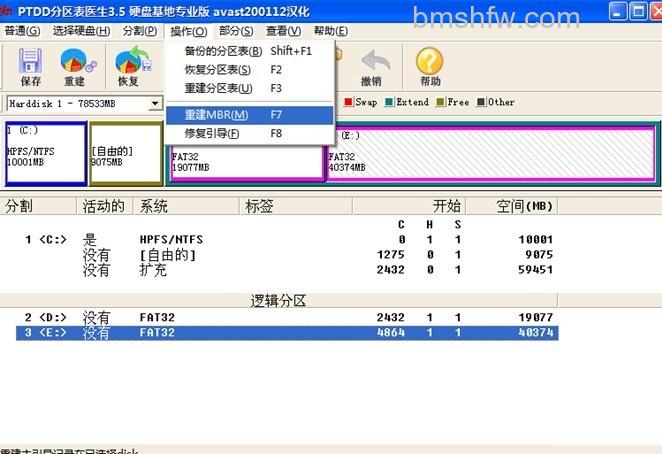This screenshot has width=662, height=454.
Task: Close the open 操作(O) menu
Action: 188,31
